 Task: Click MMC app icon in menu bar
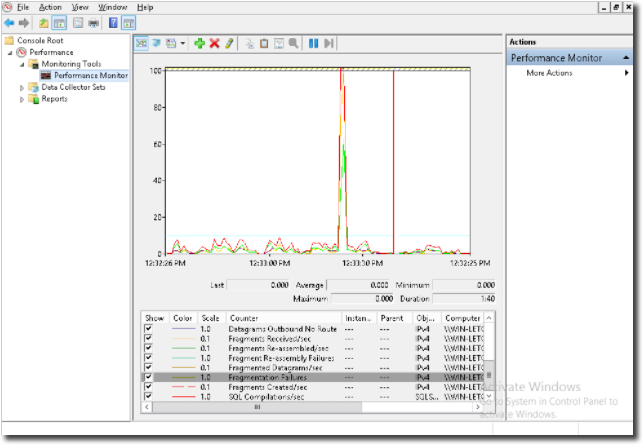tap(7, 7)
